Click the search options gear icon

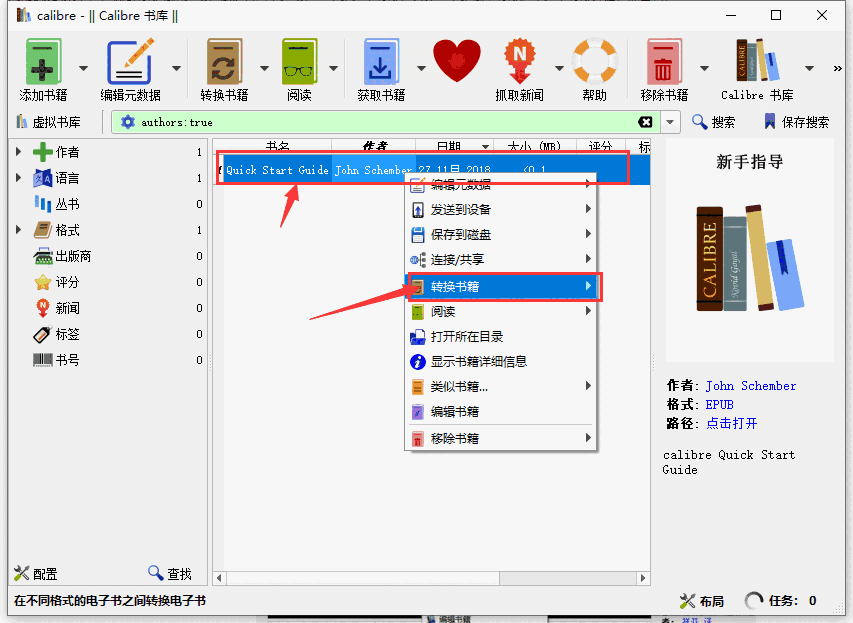point(127,122)
